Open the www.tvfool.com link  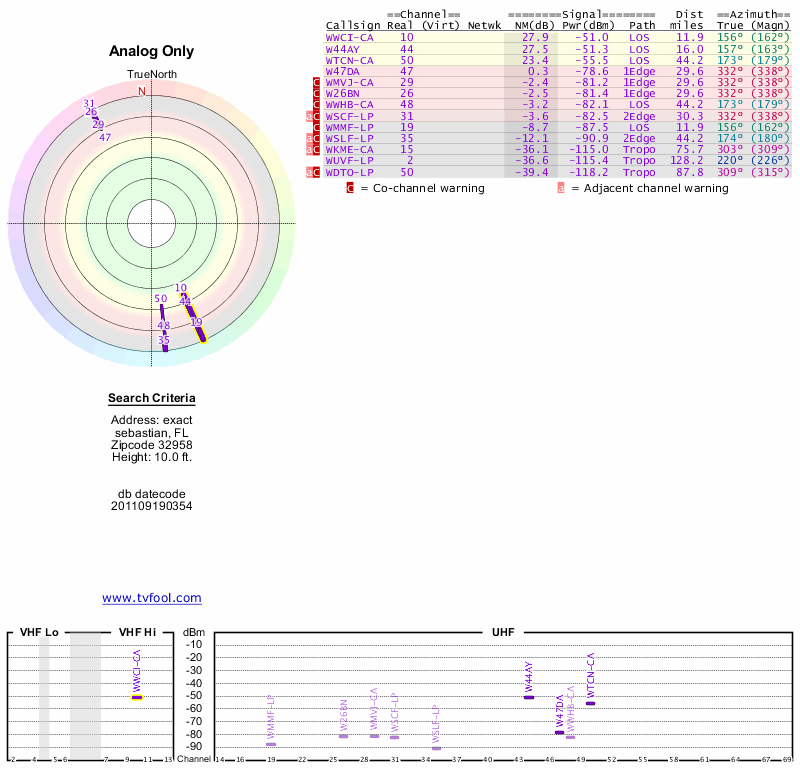coord(152,598)
